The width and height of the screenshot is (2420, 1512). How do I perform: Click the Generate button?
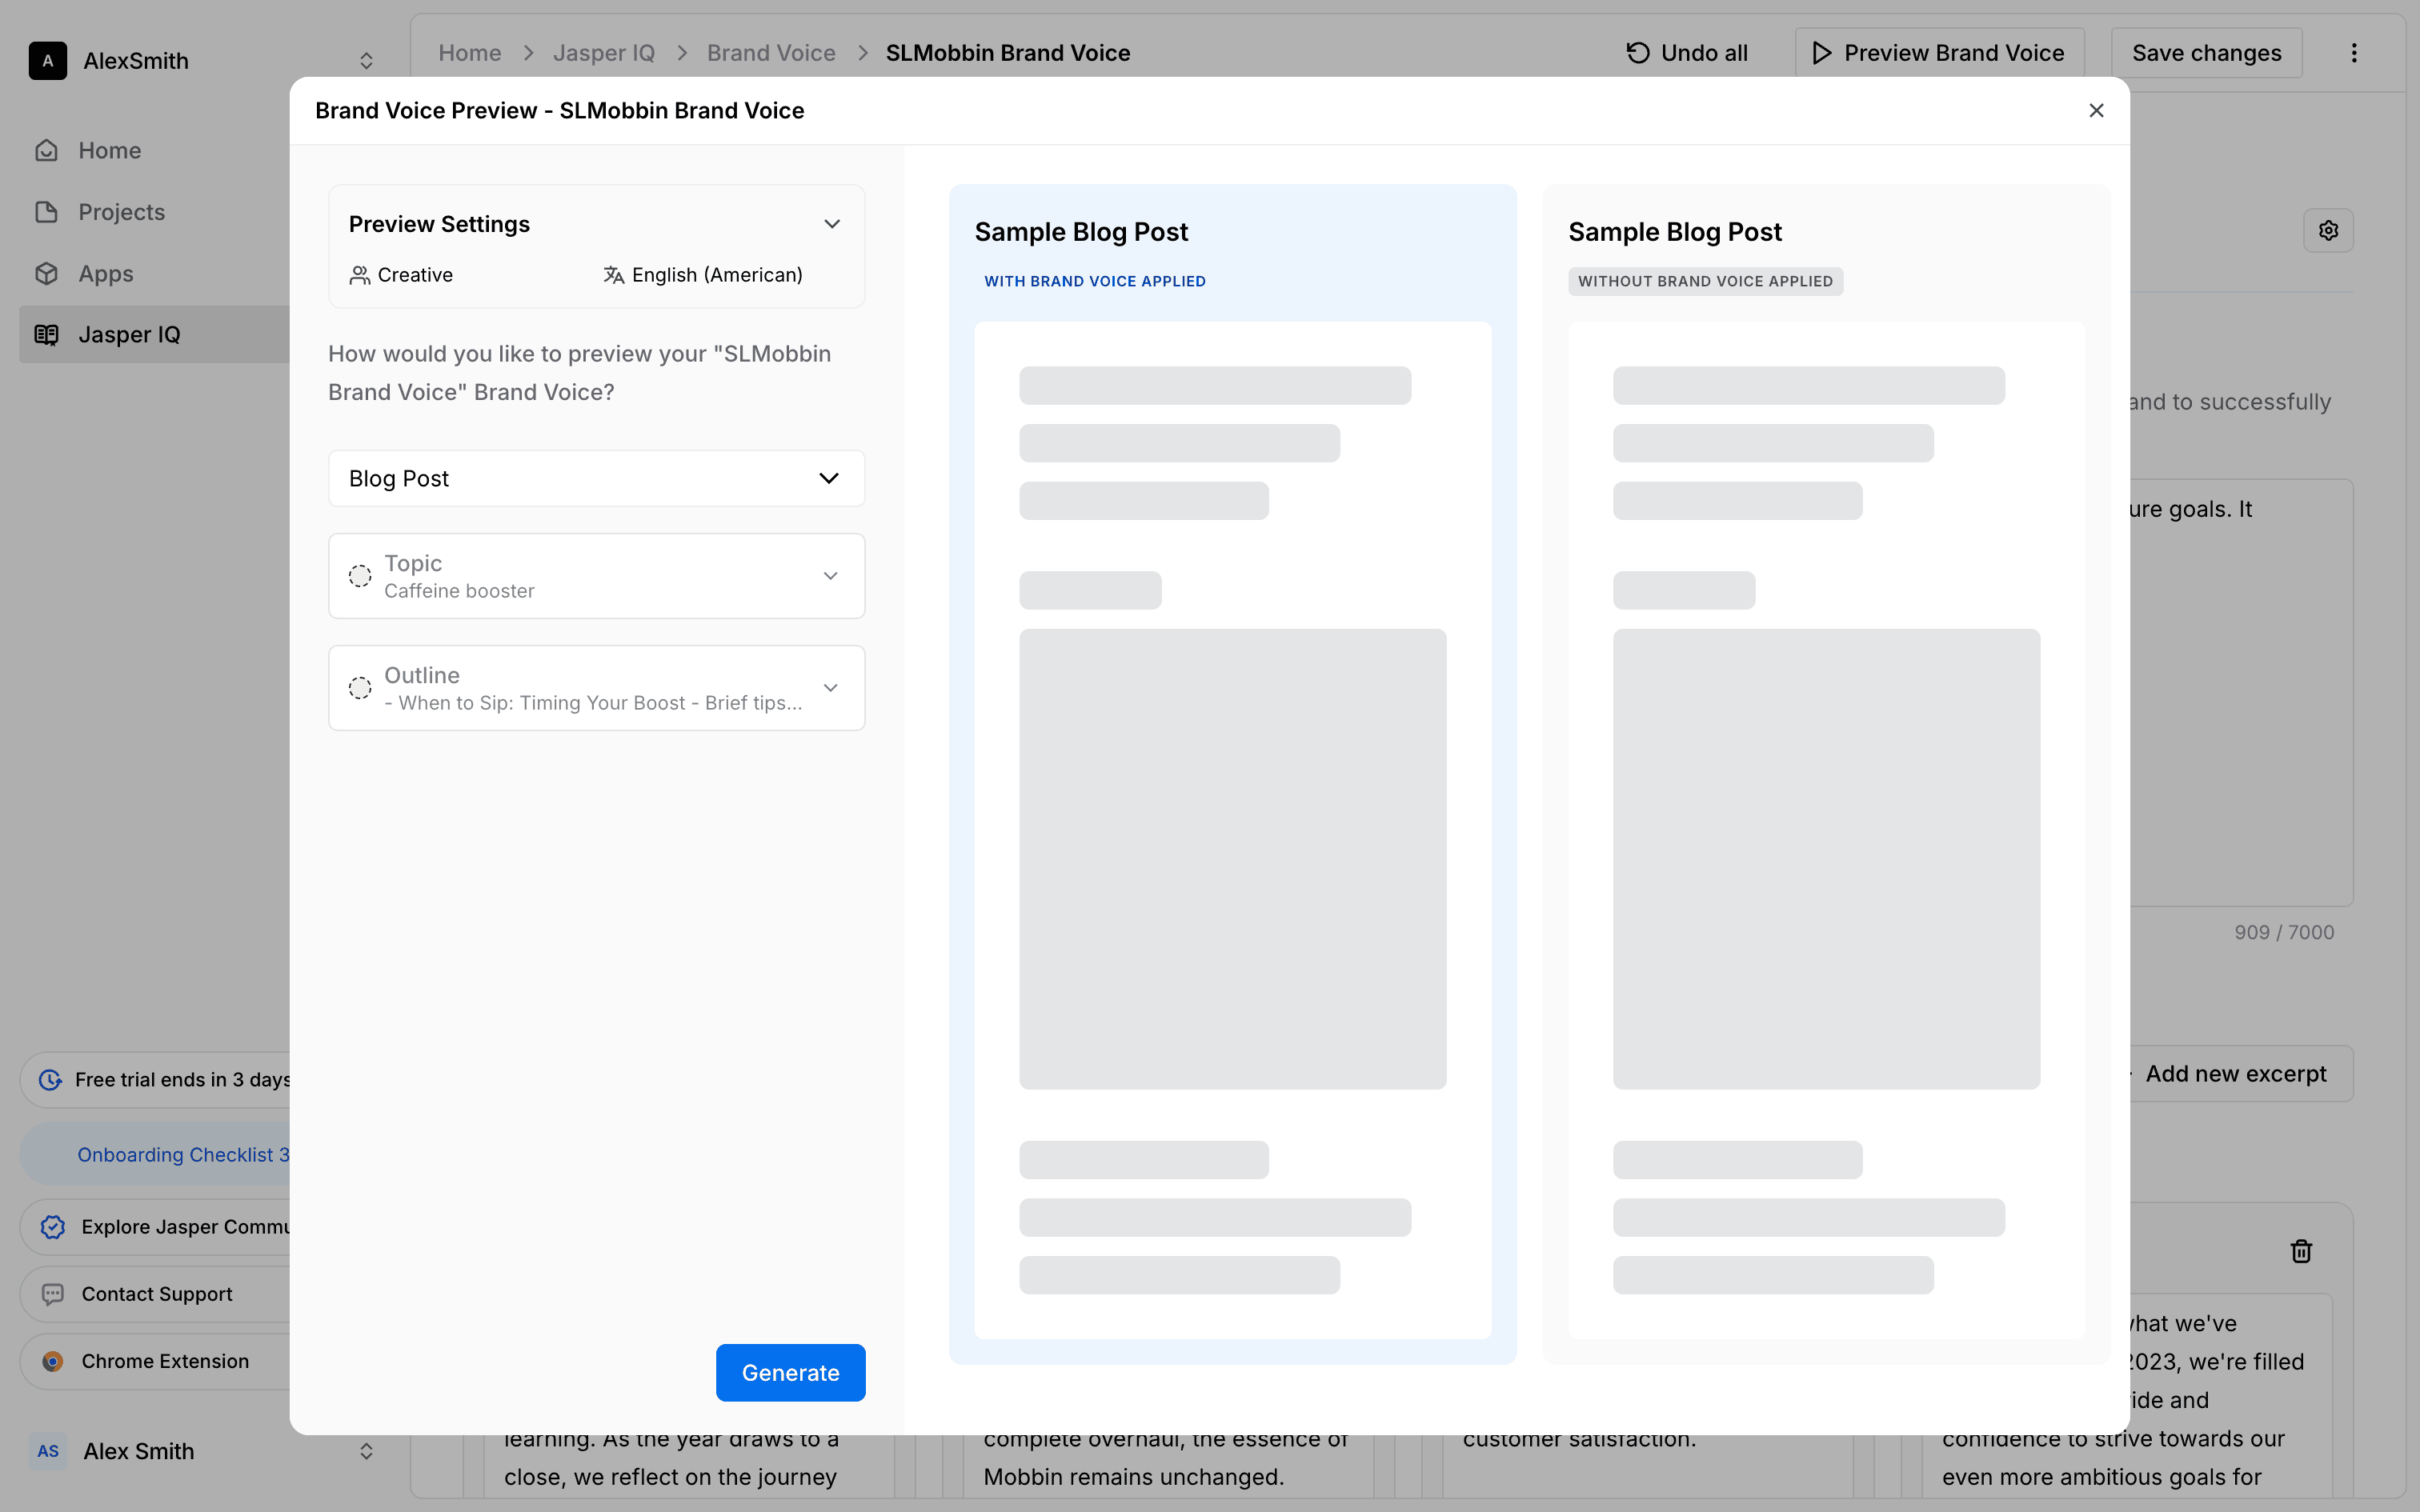[x=790, y=1372]
